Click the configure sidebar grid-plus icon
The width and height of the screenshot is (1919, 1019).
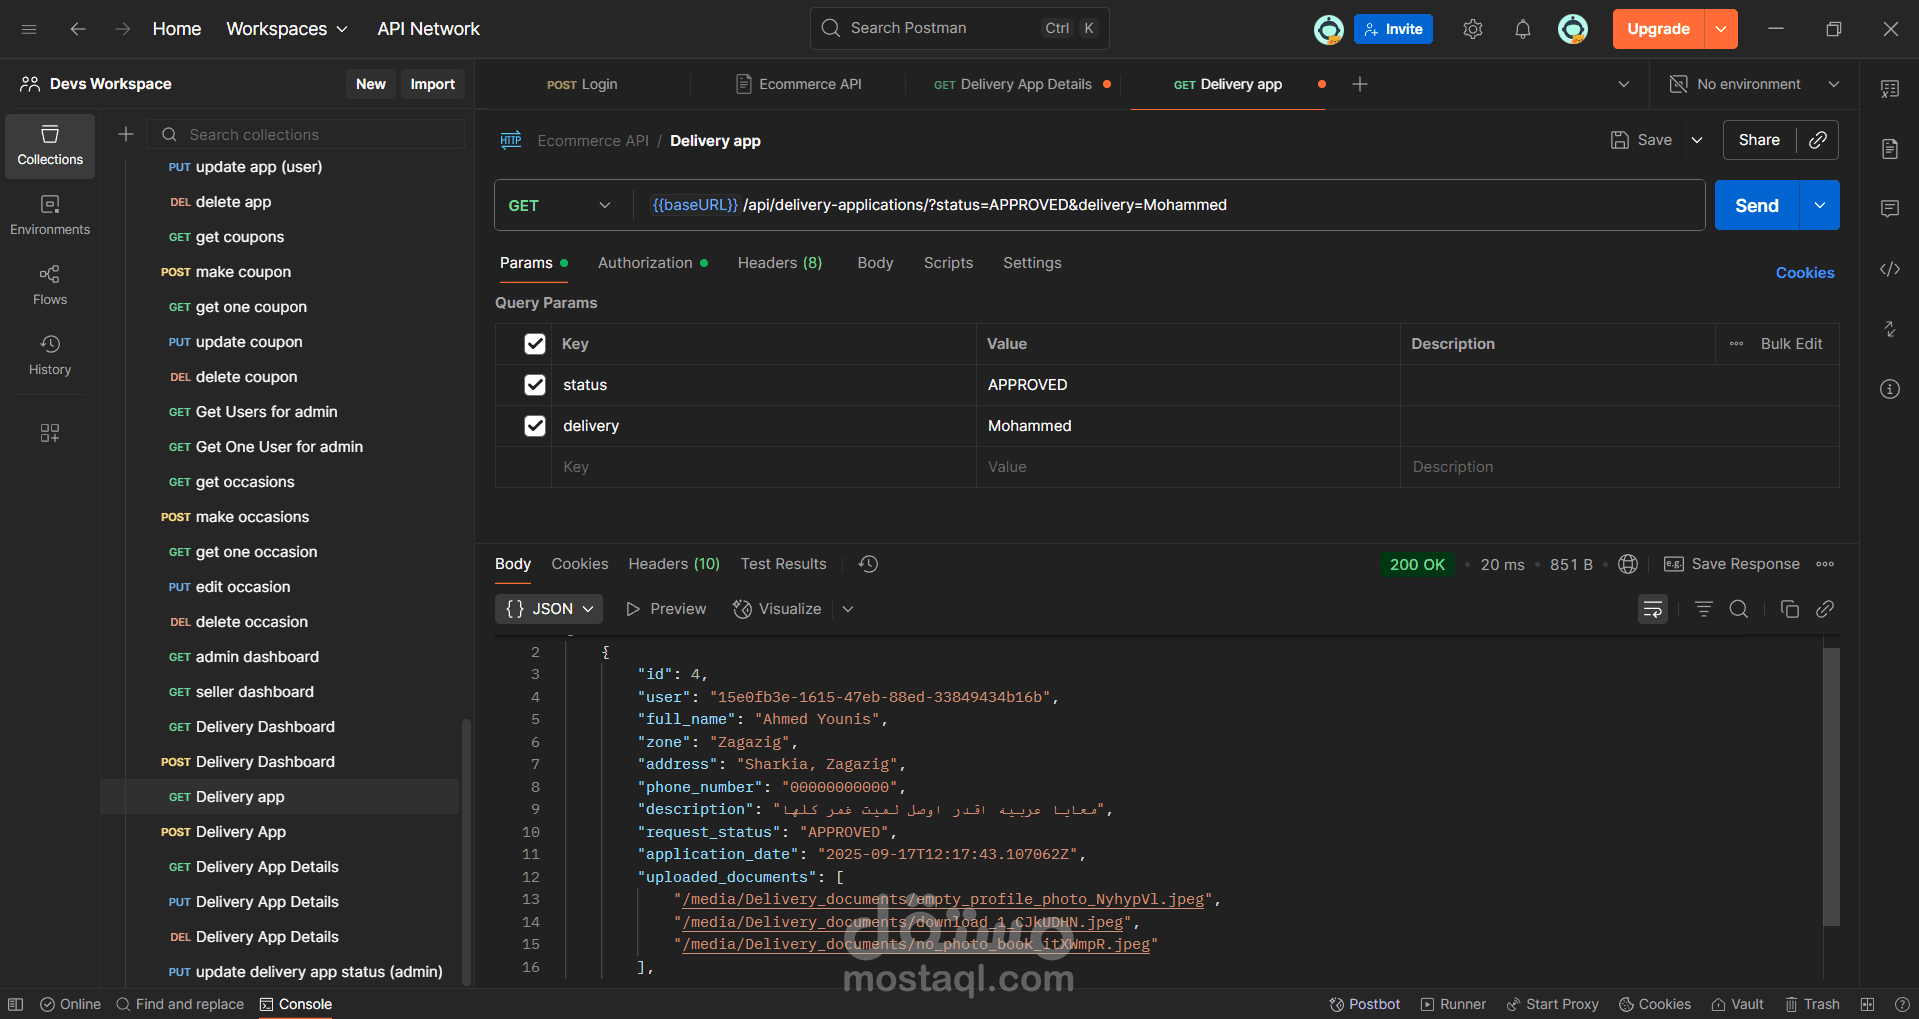pyautogui.click(x=50, y=433)
